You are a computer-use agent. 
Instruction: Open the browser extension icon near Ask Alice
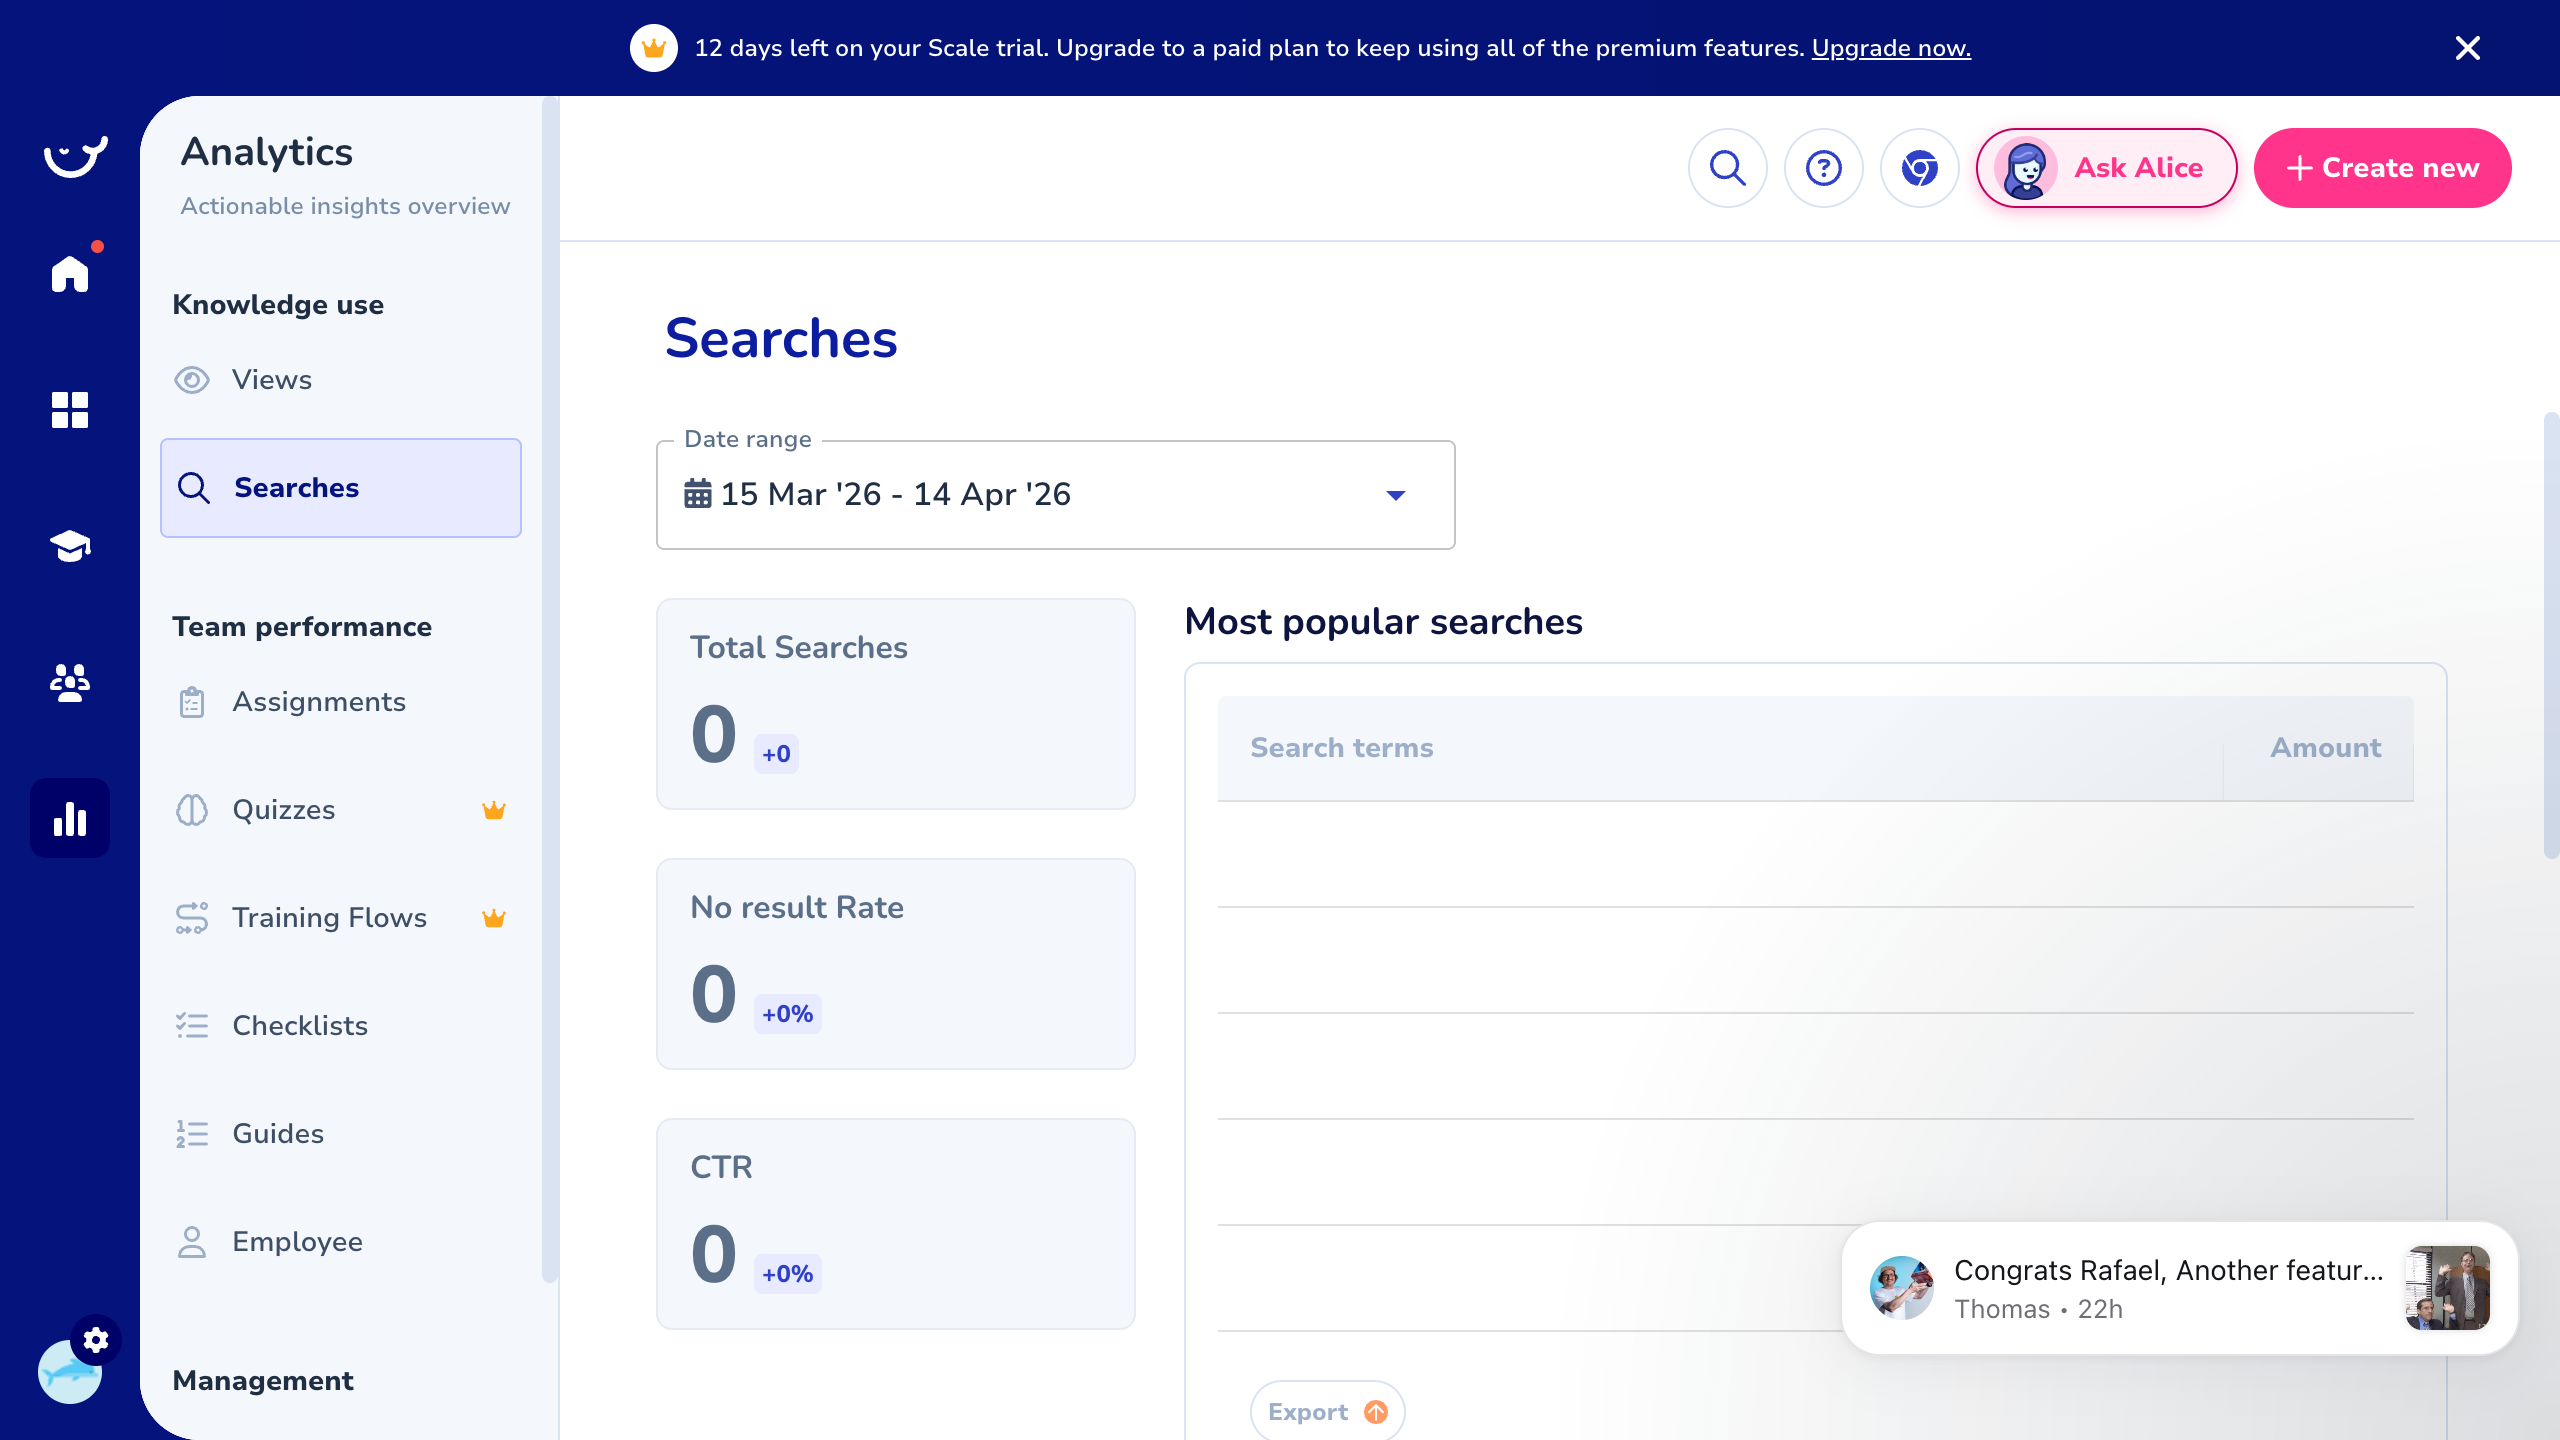1918,167
